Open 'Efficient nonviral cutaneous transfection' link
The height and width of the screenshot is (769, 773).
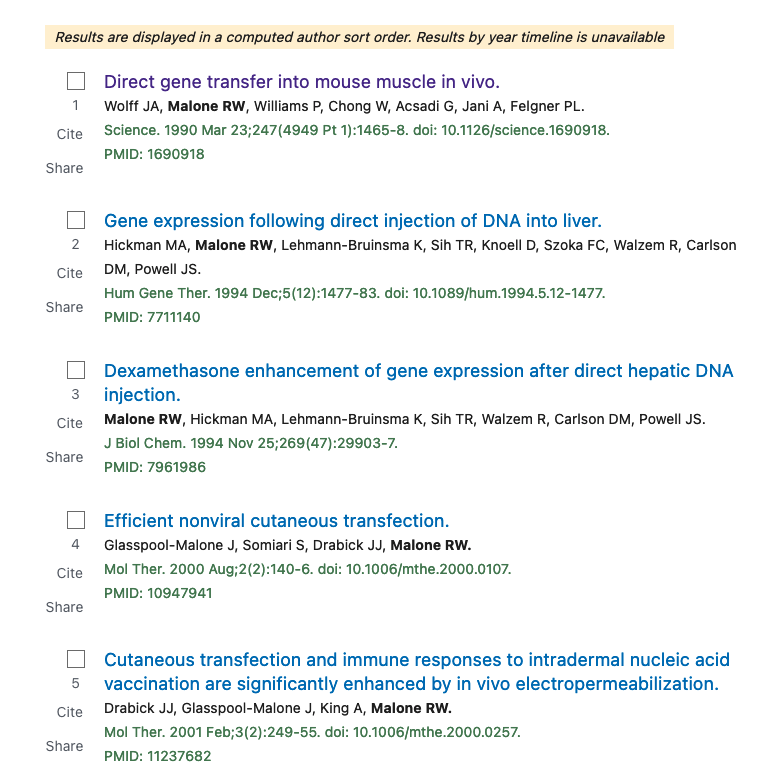coord(277,521)
